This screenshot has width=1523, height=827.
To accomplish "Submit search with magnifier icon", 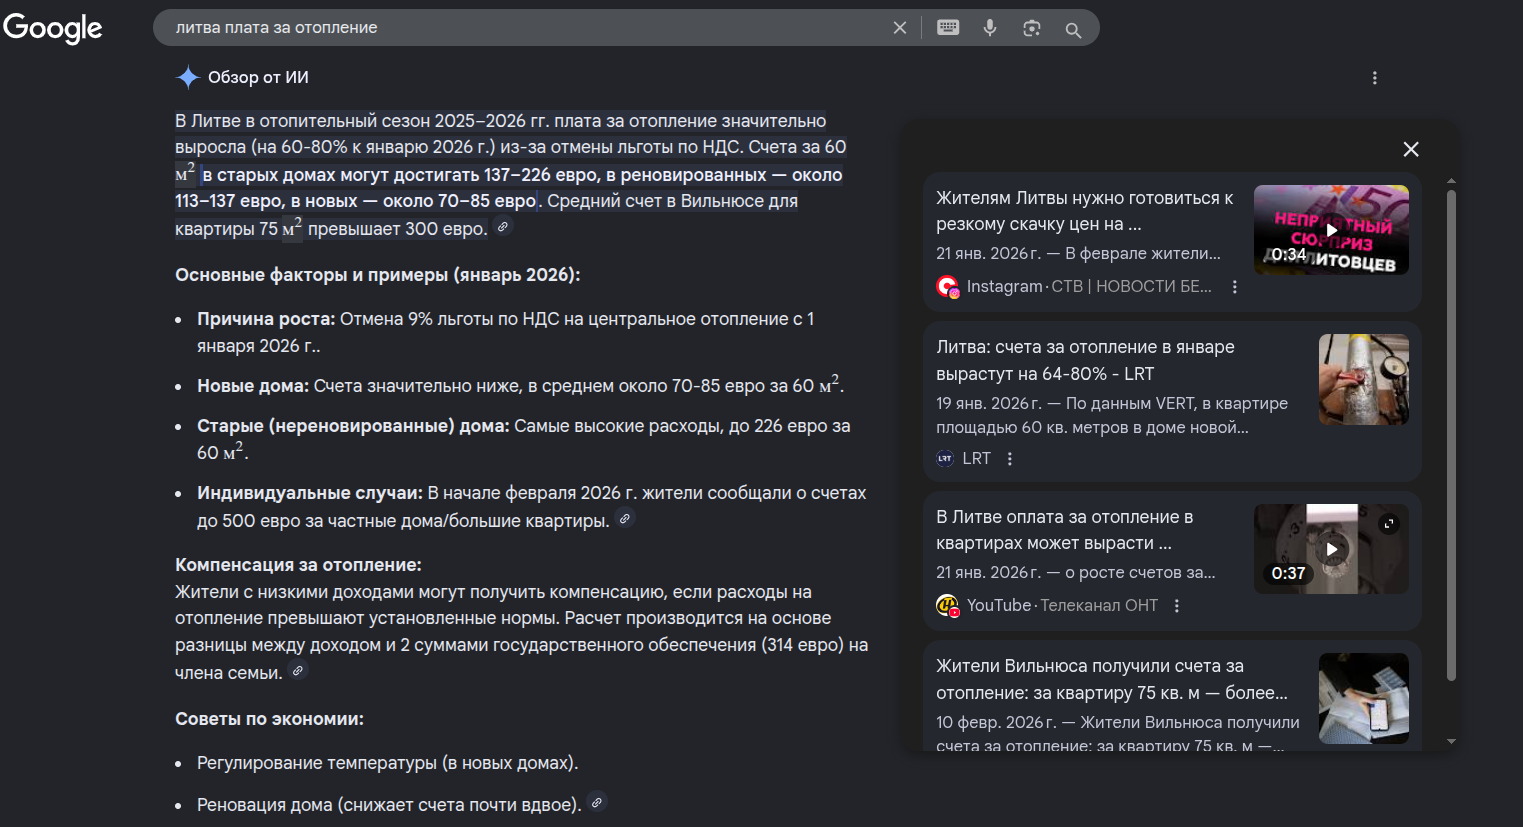I will pyautogui.click(x=1073, y=30).
